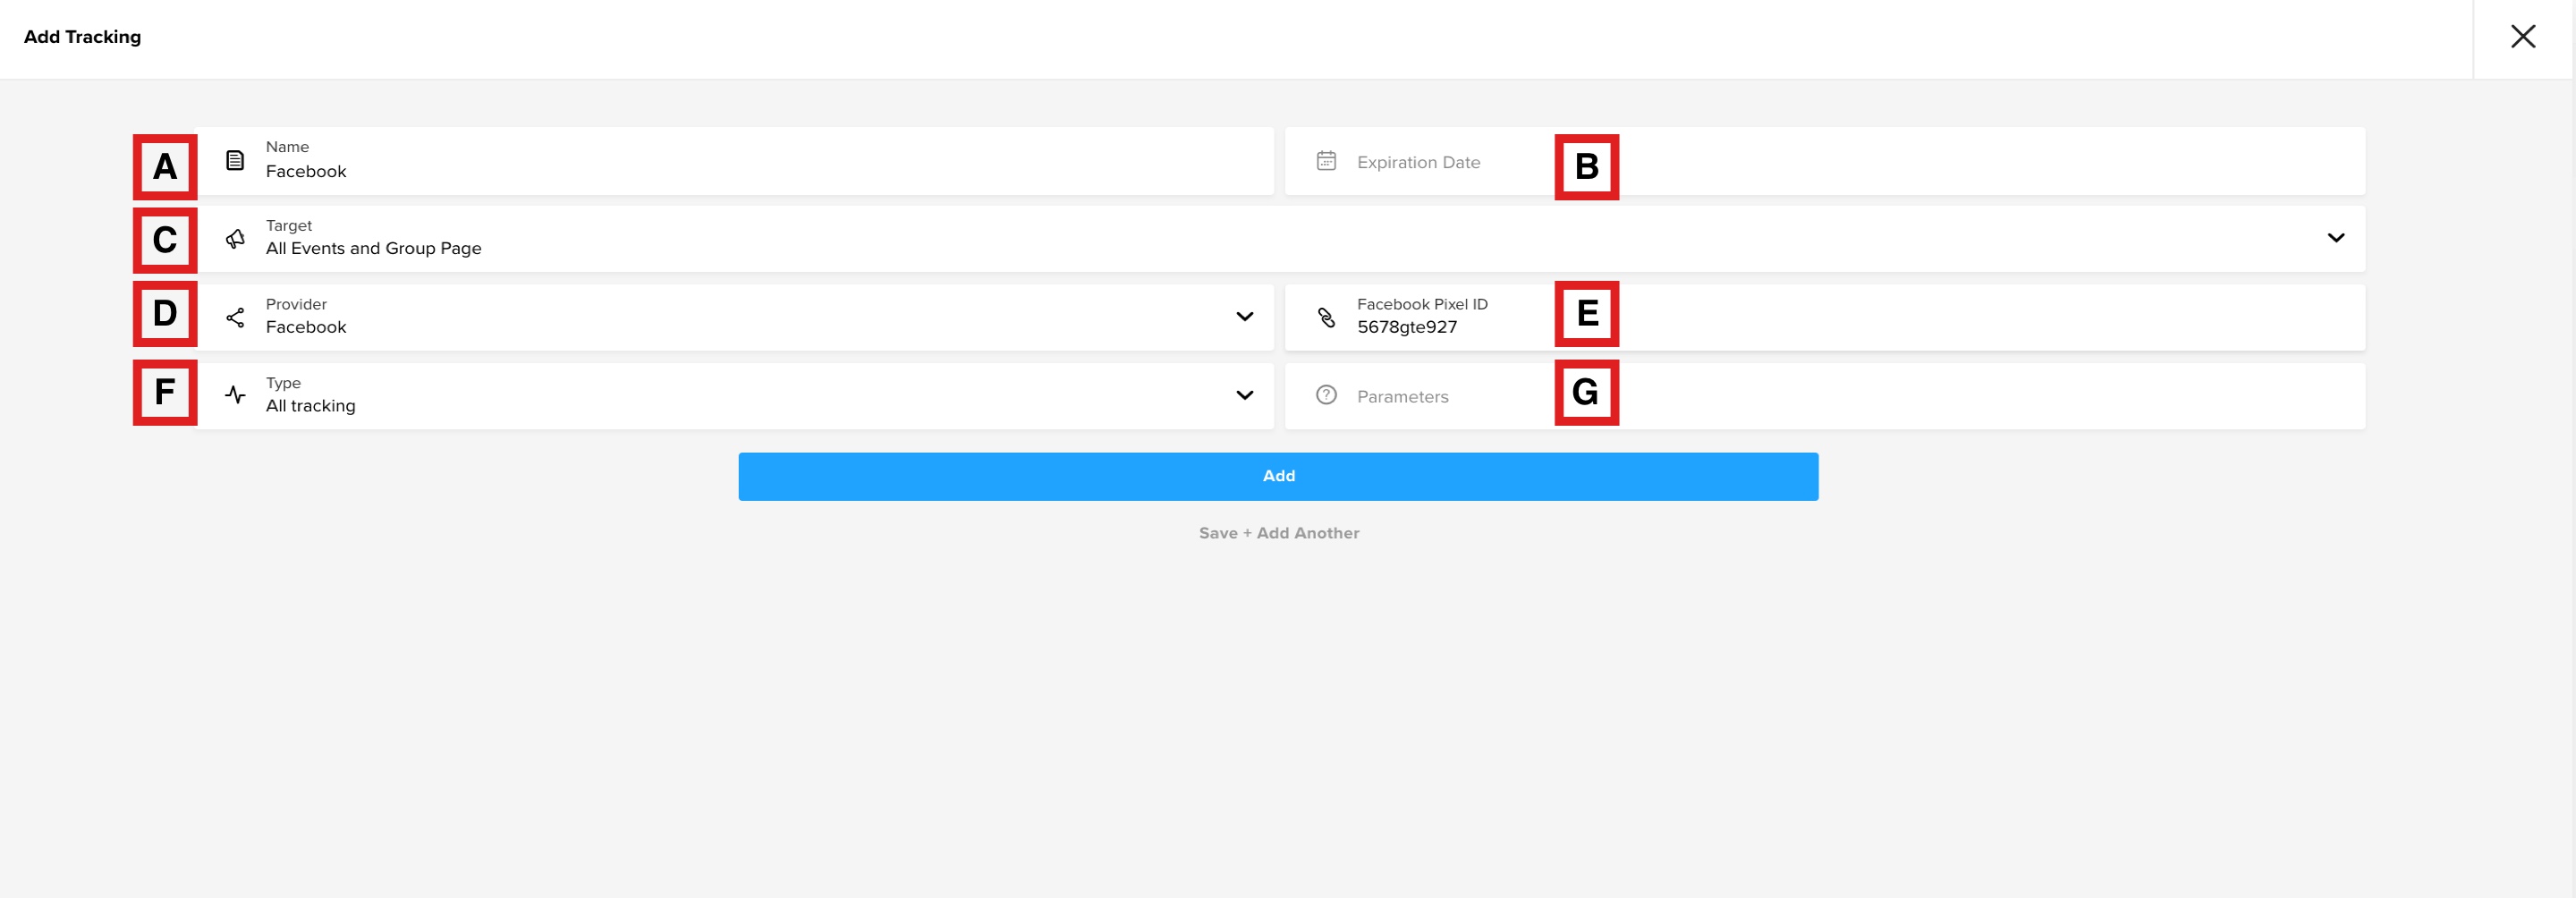Viewport: 2576px width, 898px height.
Task: Focus the Name field containing Facebook
Action: click(x=736, y=161)
